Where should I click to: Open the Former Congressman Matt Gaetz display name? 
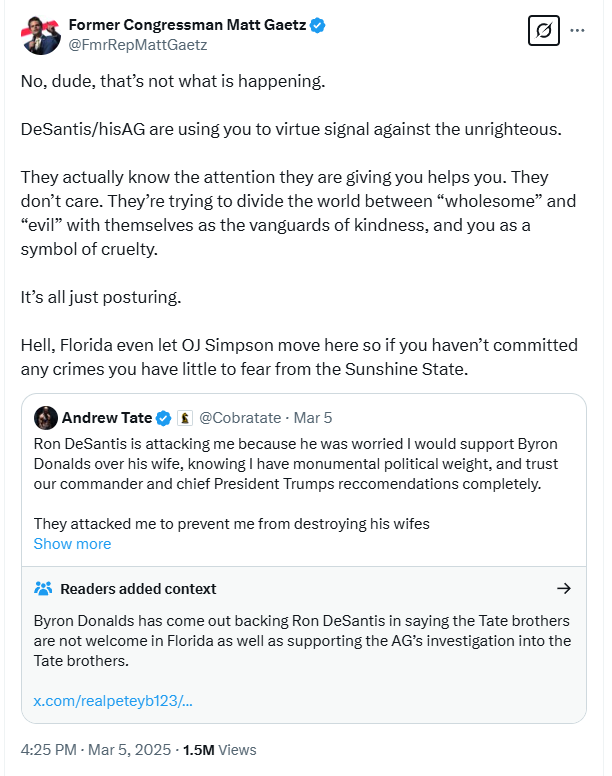click(x=186, y=25)
